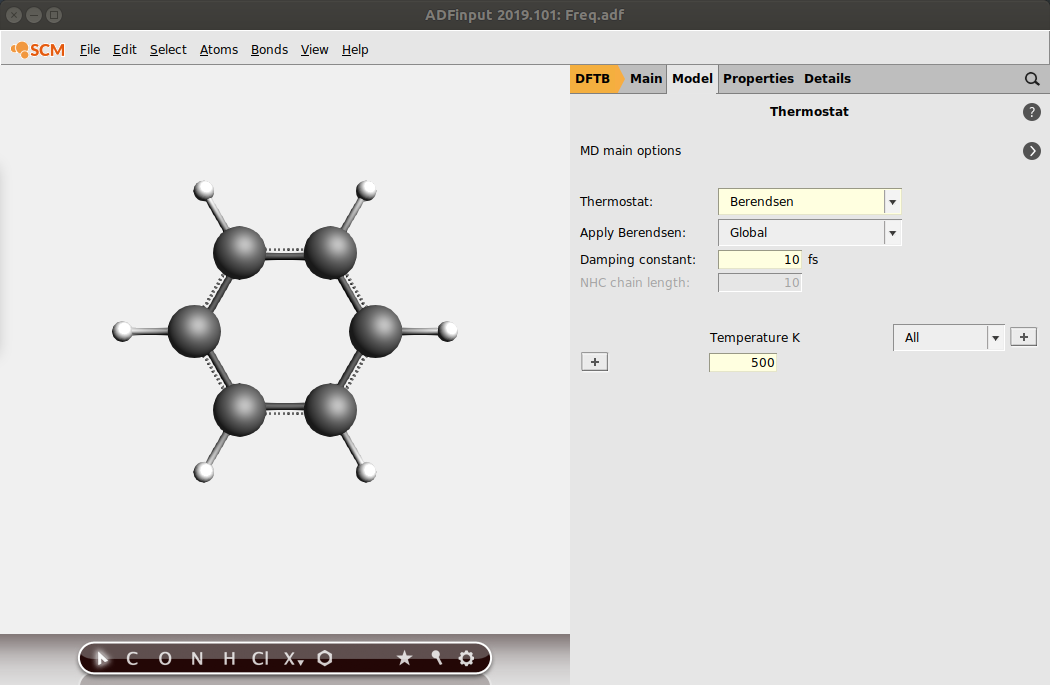Open the Help menu
This screenshot has width=1050, height=685.
pyautogui.click(x=355, y=50)
